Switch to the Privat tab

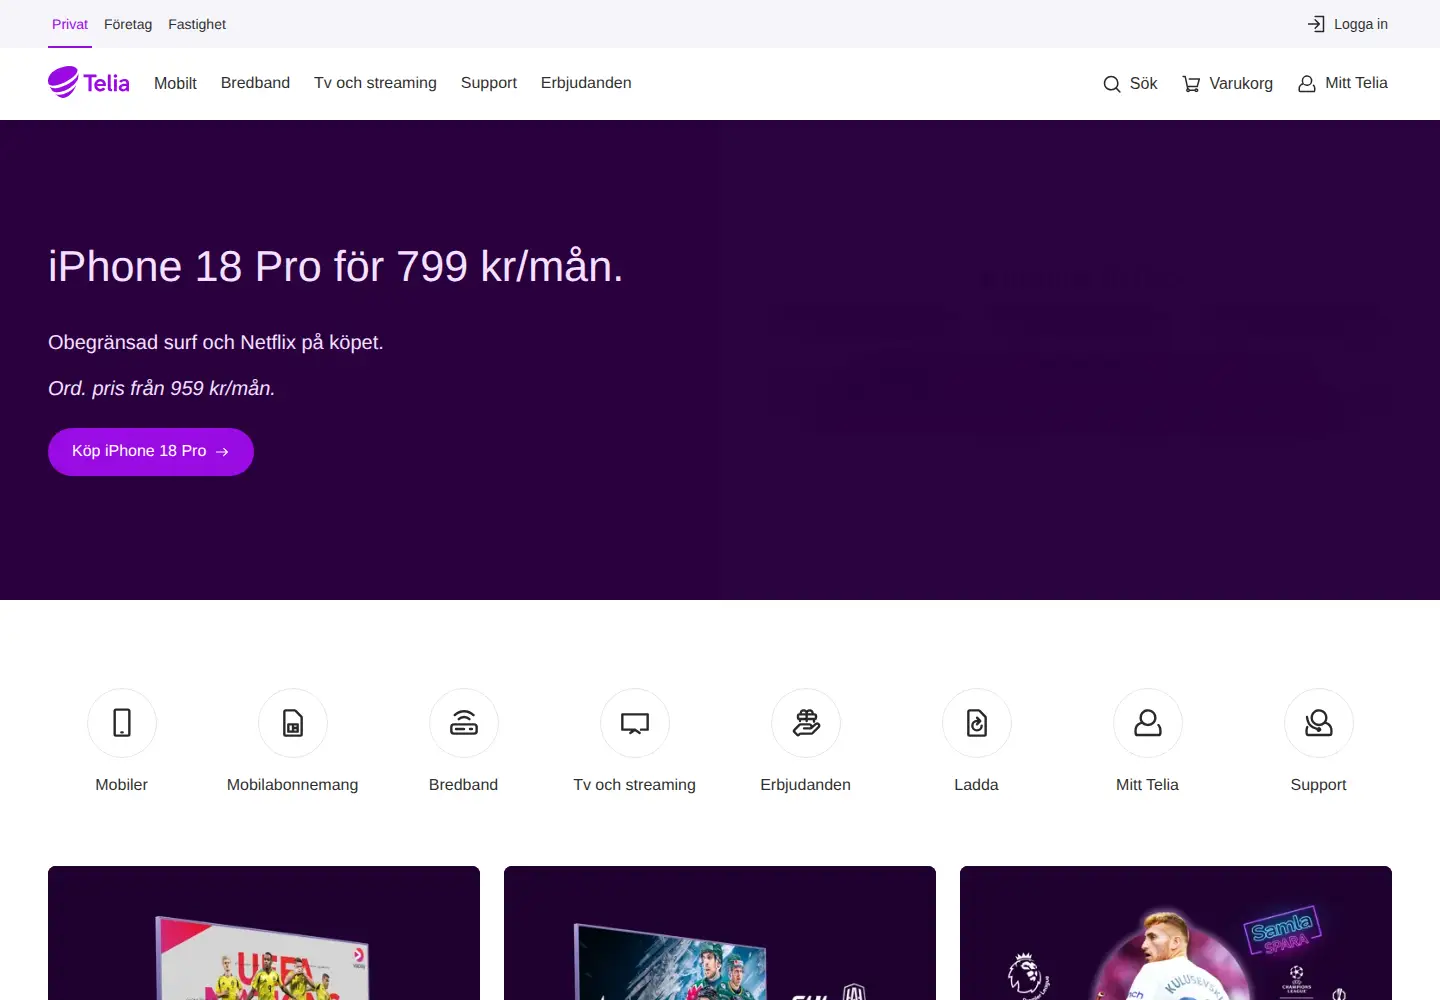click(70, 24)
